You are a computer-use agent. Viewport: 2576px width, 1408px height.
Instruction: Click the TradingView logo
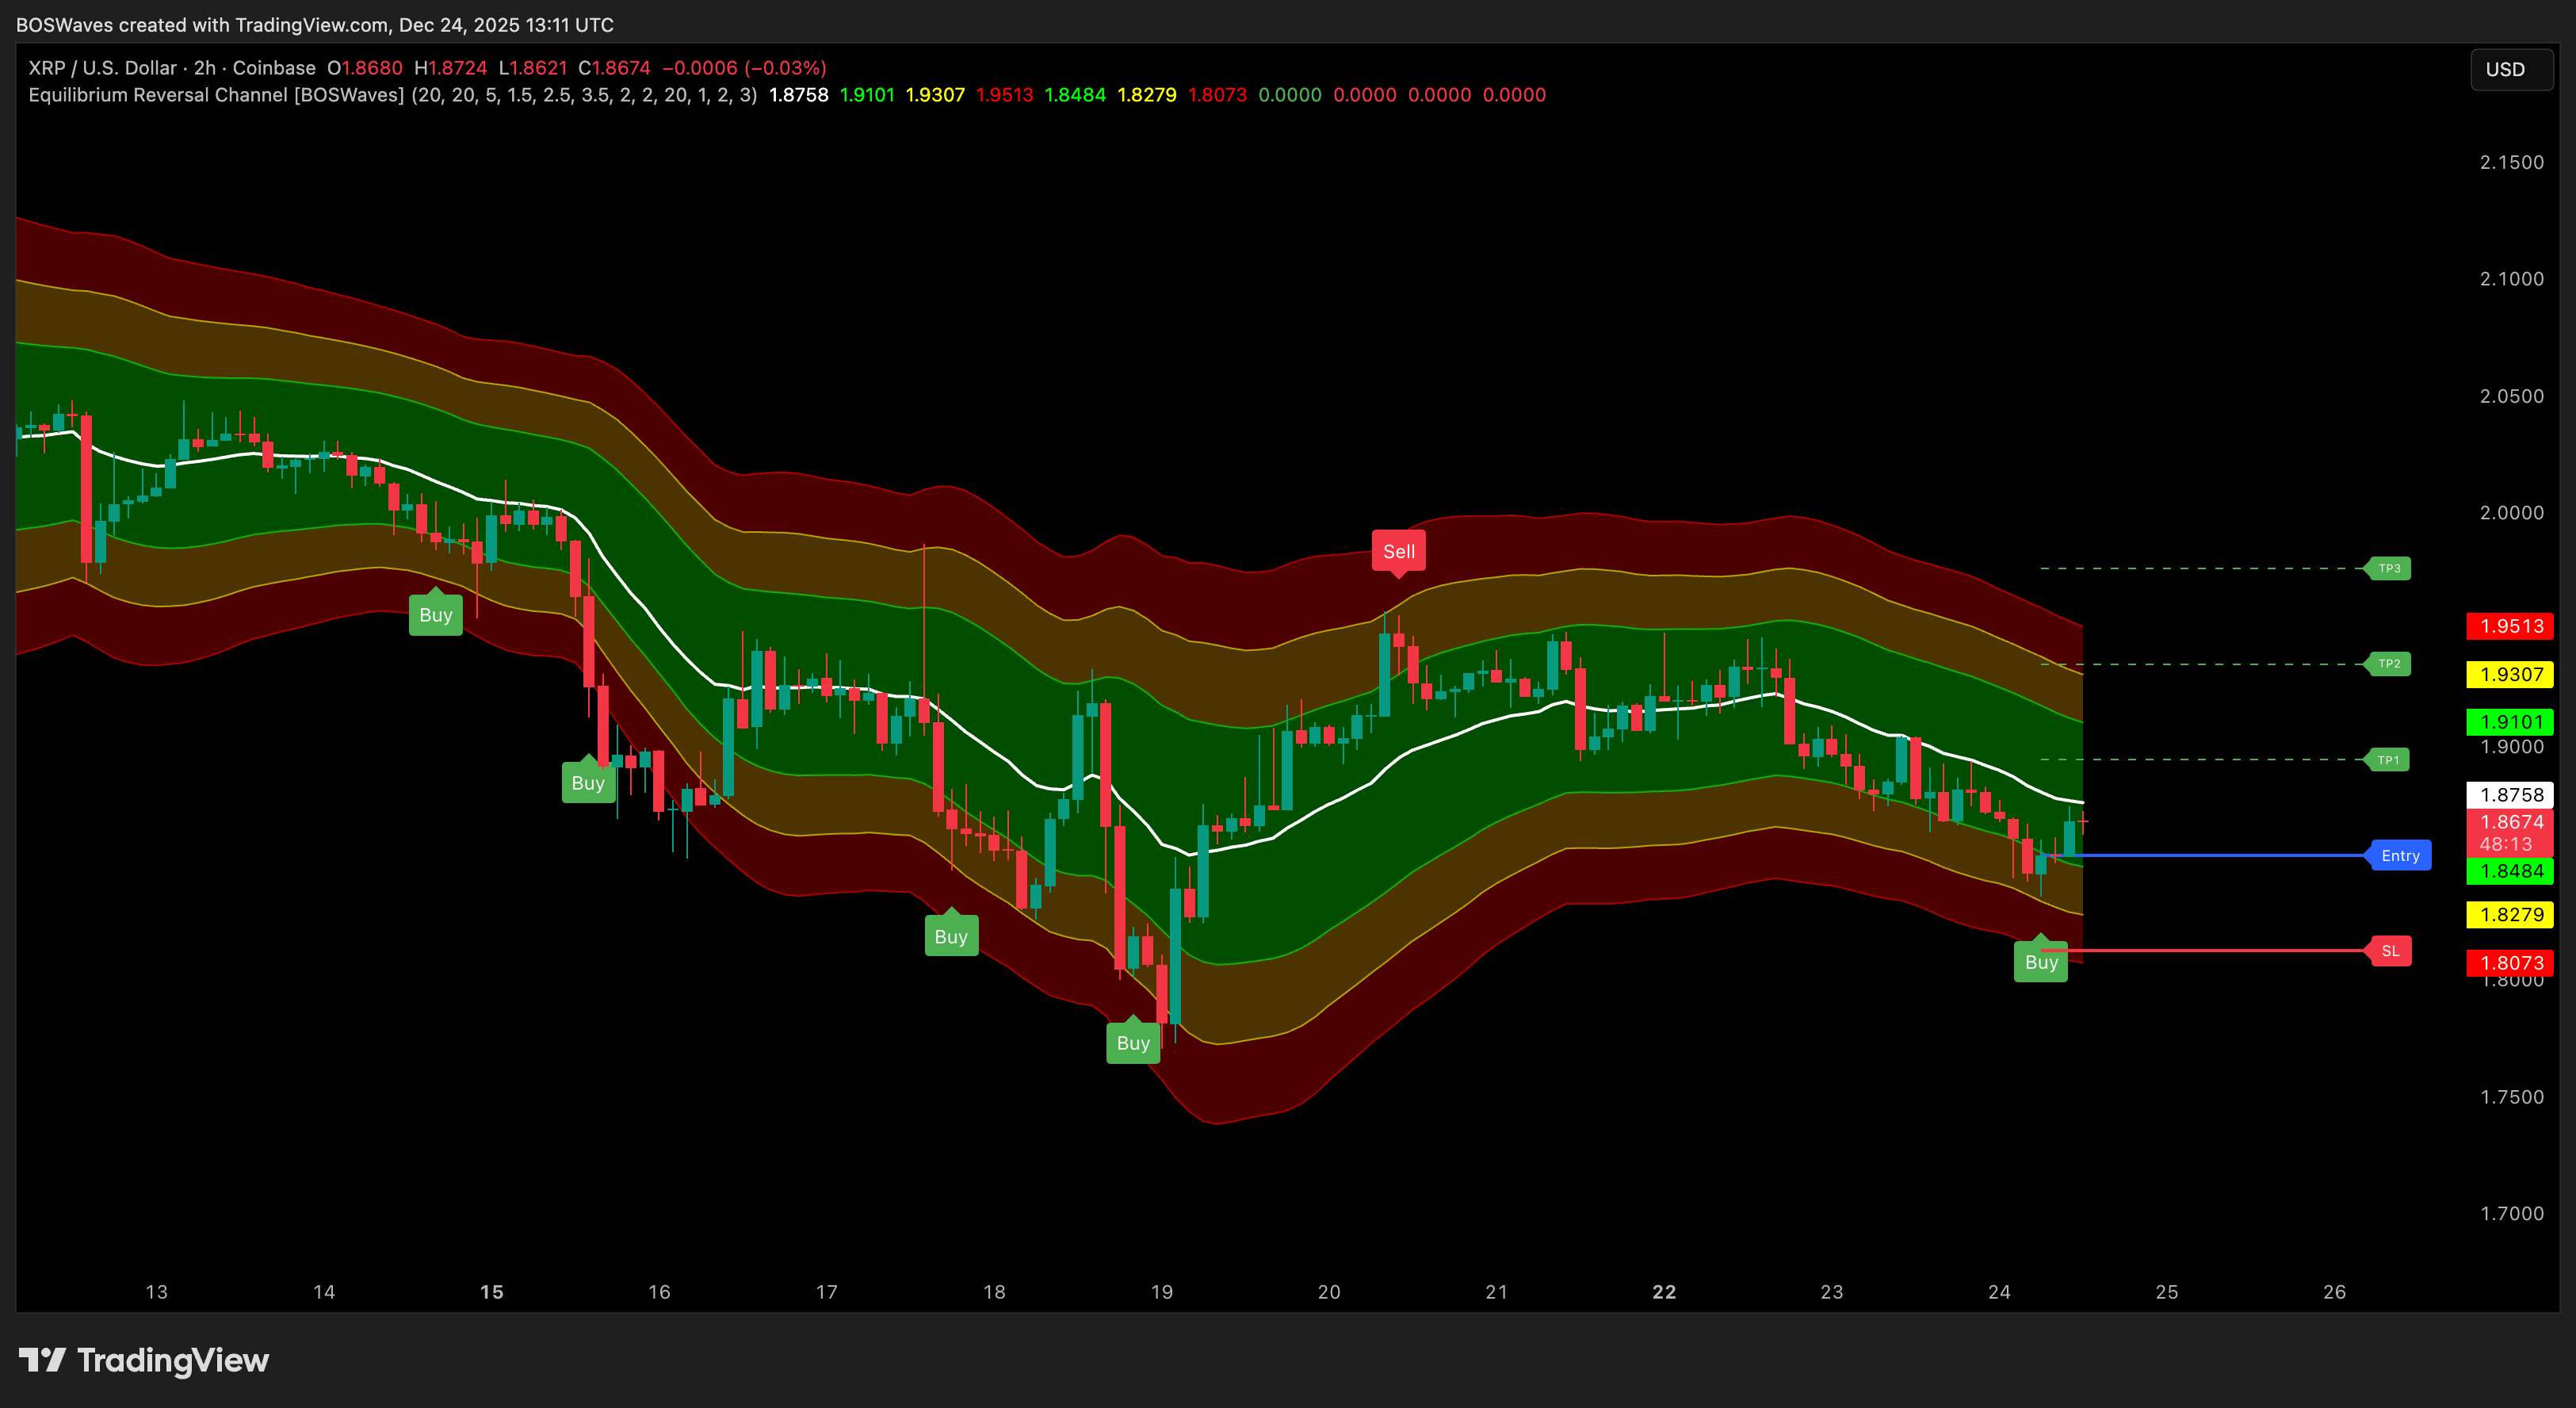144,1360
